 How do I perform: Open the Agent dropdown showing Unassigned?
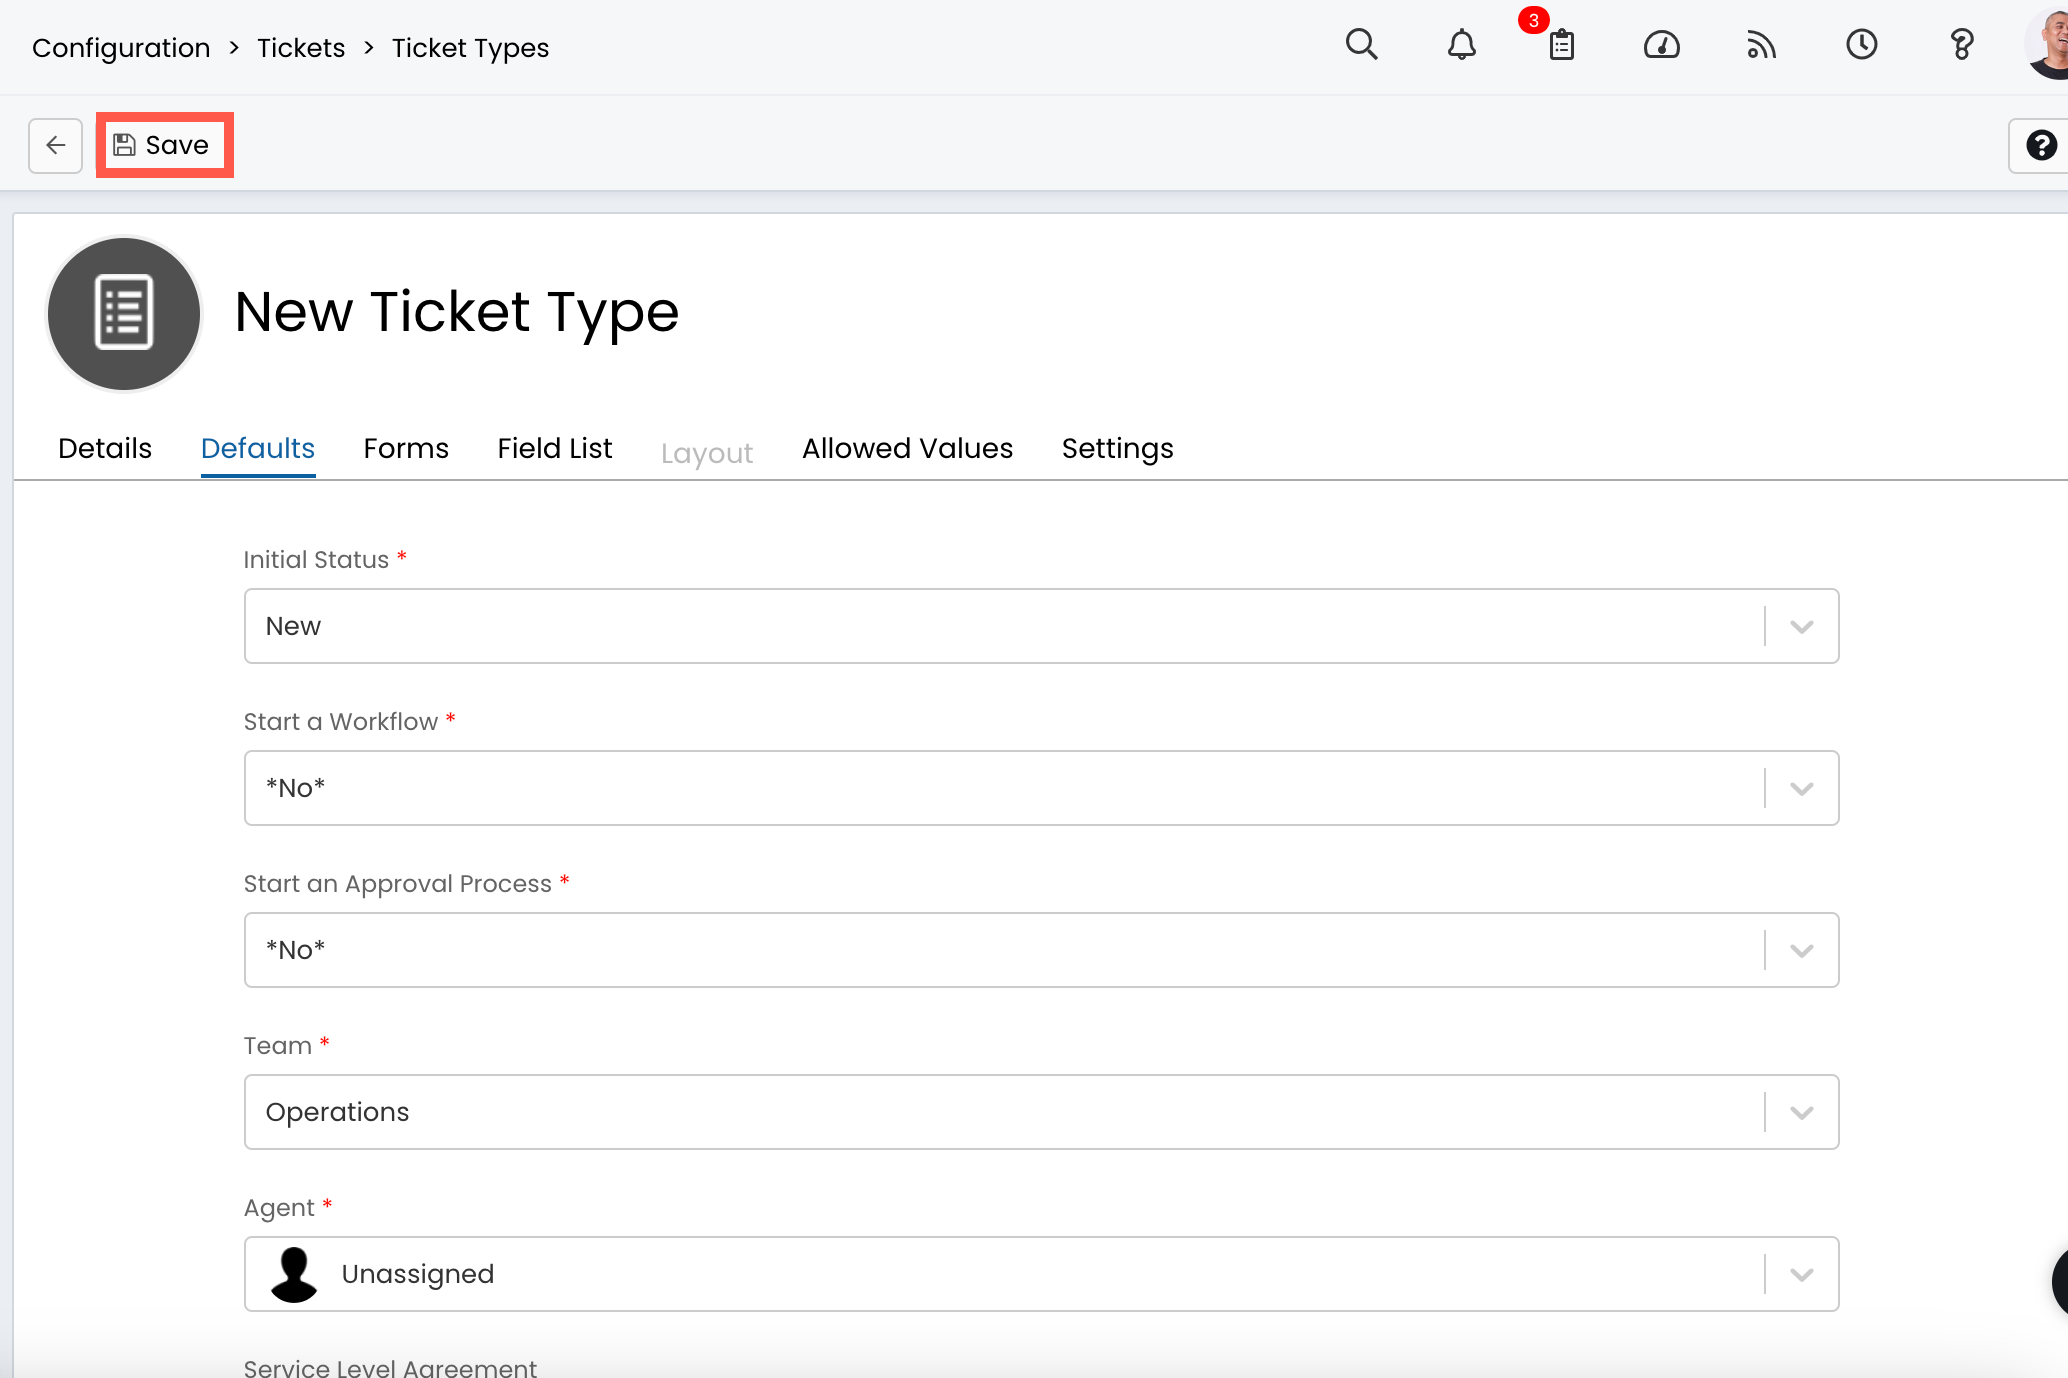(x=1801, y=1274)
